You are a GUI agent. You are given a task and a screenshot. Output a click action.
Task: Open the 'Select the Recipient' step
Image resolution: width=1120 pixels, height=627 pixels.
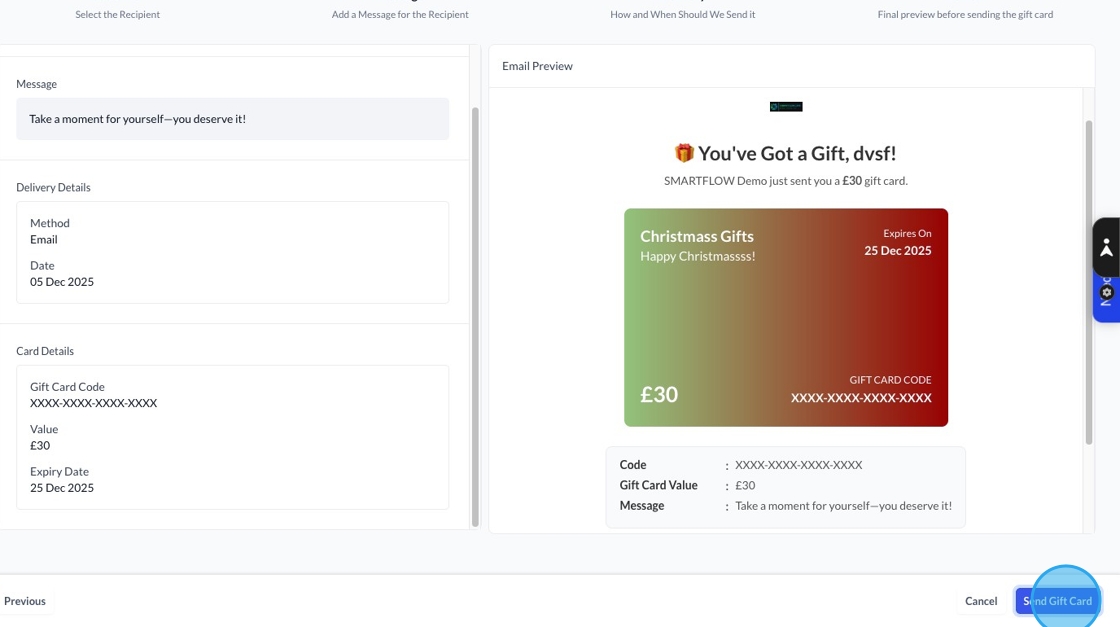118,14
